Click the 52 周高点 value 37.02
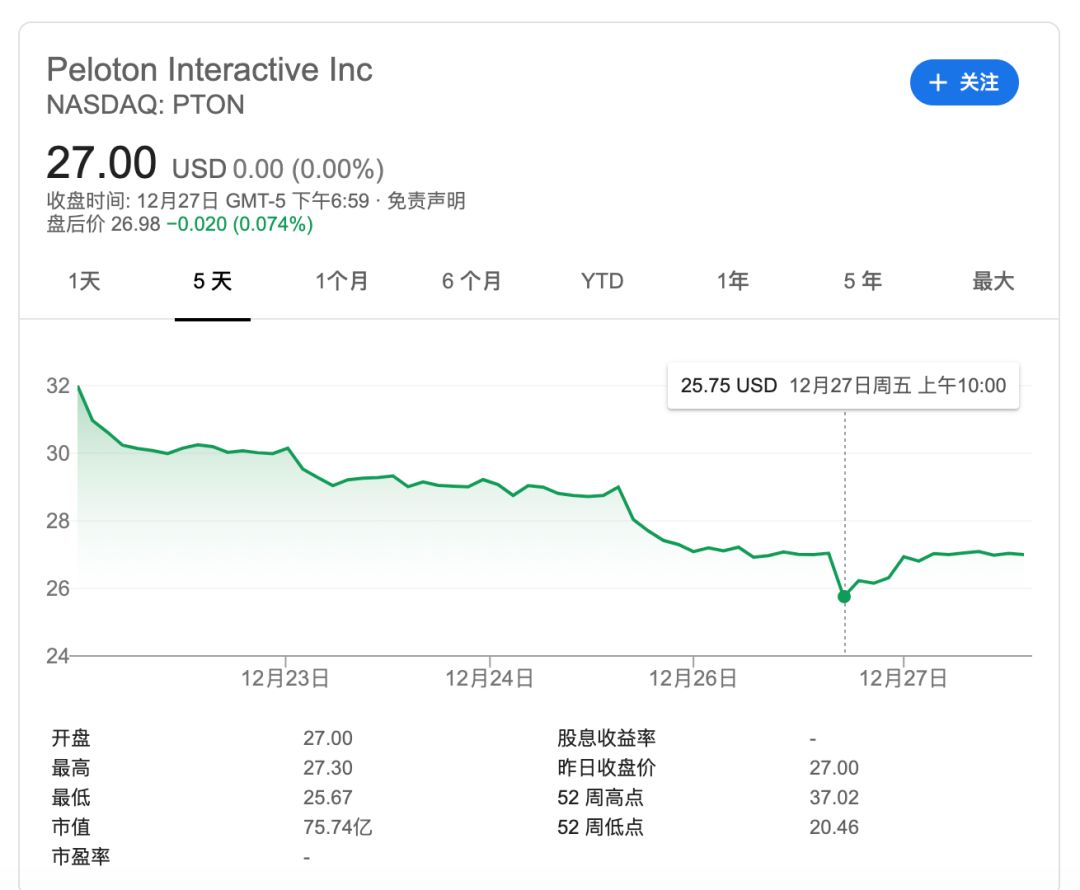Image resolution: width=1080 pixels, height=890 pixels. click(834, 798)
